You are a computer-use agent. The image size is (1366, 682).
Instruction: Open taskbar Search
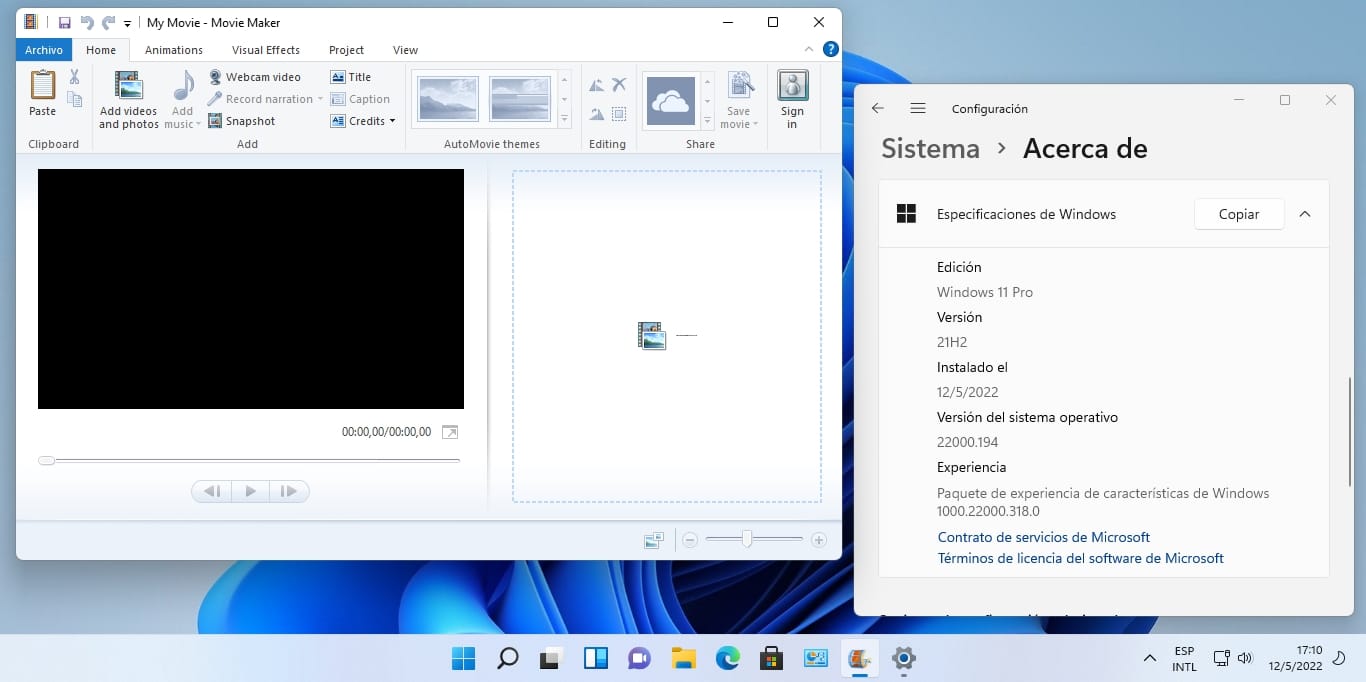(507, 658)
